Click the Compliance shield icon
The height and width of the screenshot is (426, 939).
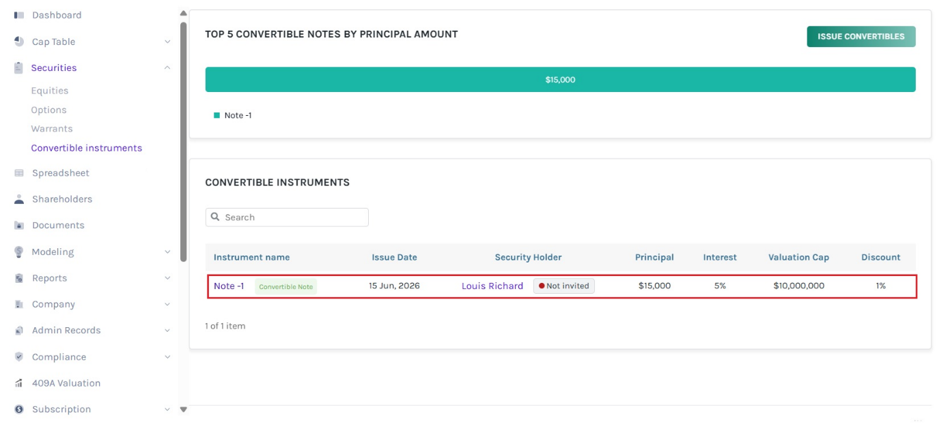(19, 356)
